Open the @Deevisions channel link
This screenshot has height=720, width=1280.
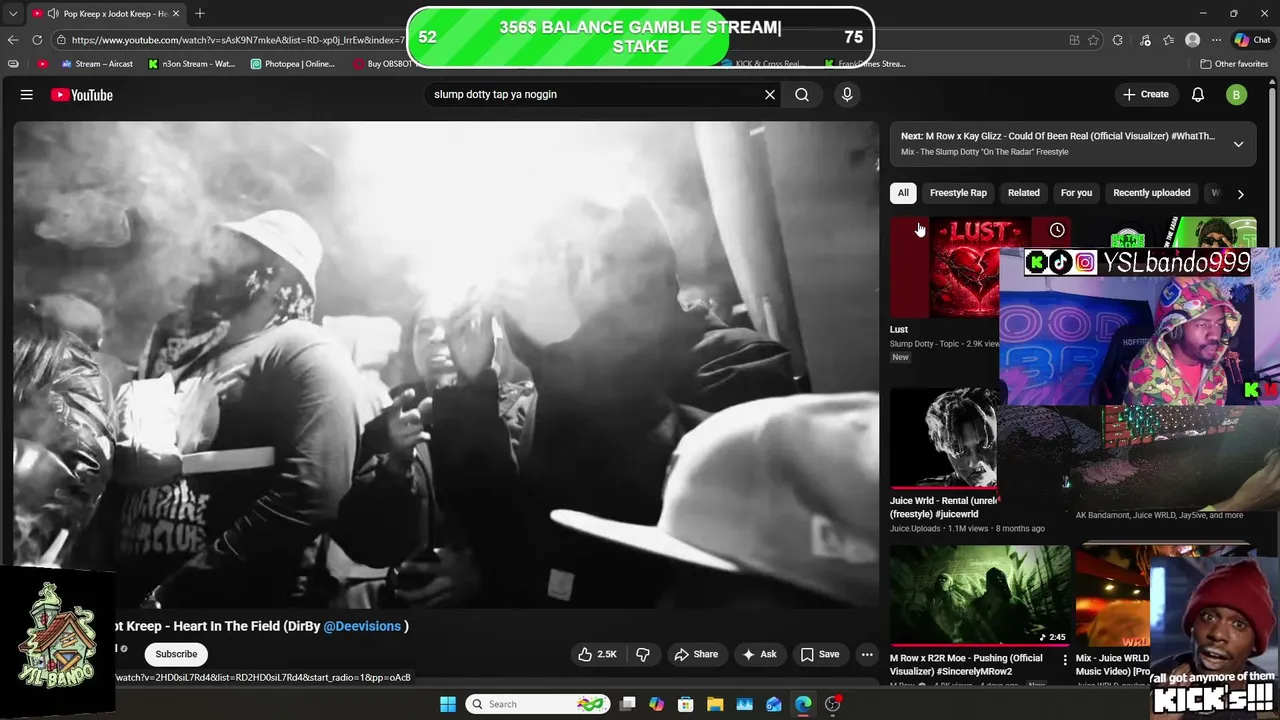pos(362,626)
